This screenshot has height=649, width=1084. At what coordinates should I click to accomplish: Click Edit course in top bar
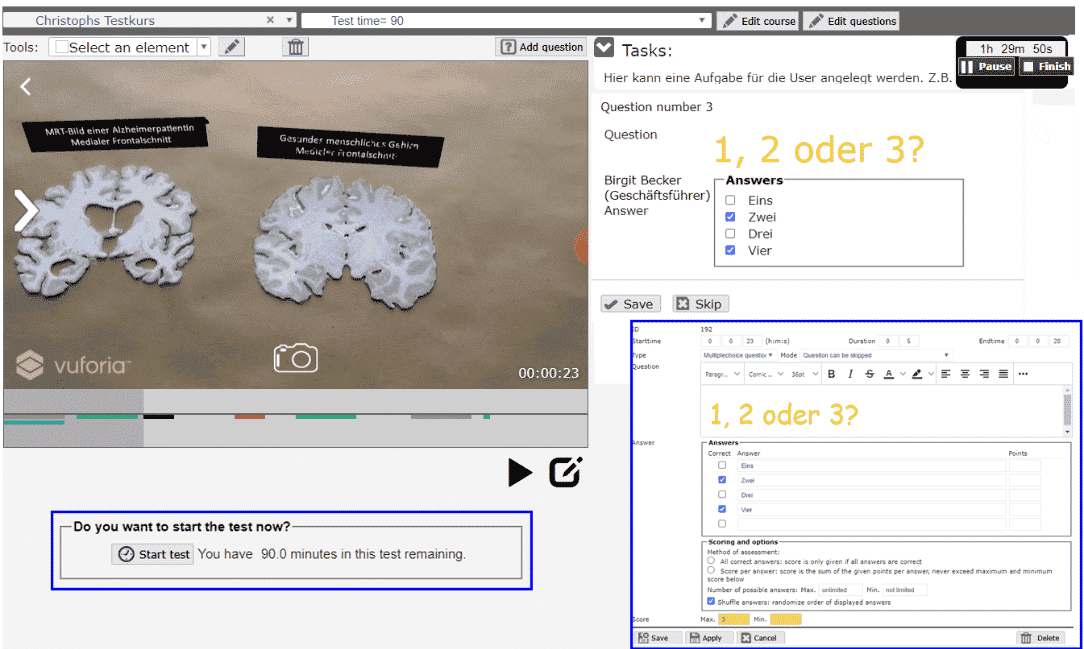pyautogui.click(x=758, y=21)
